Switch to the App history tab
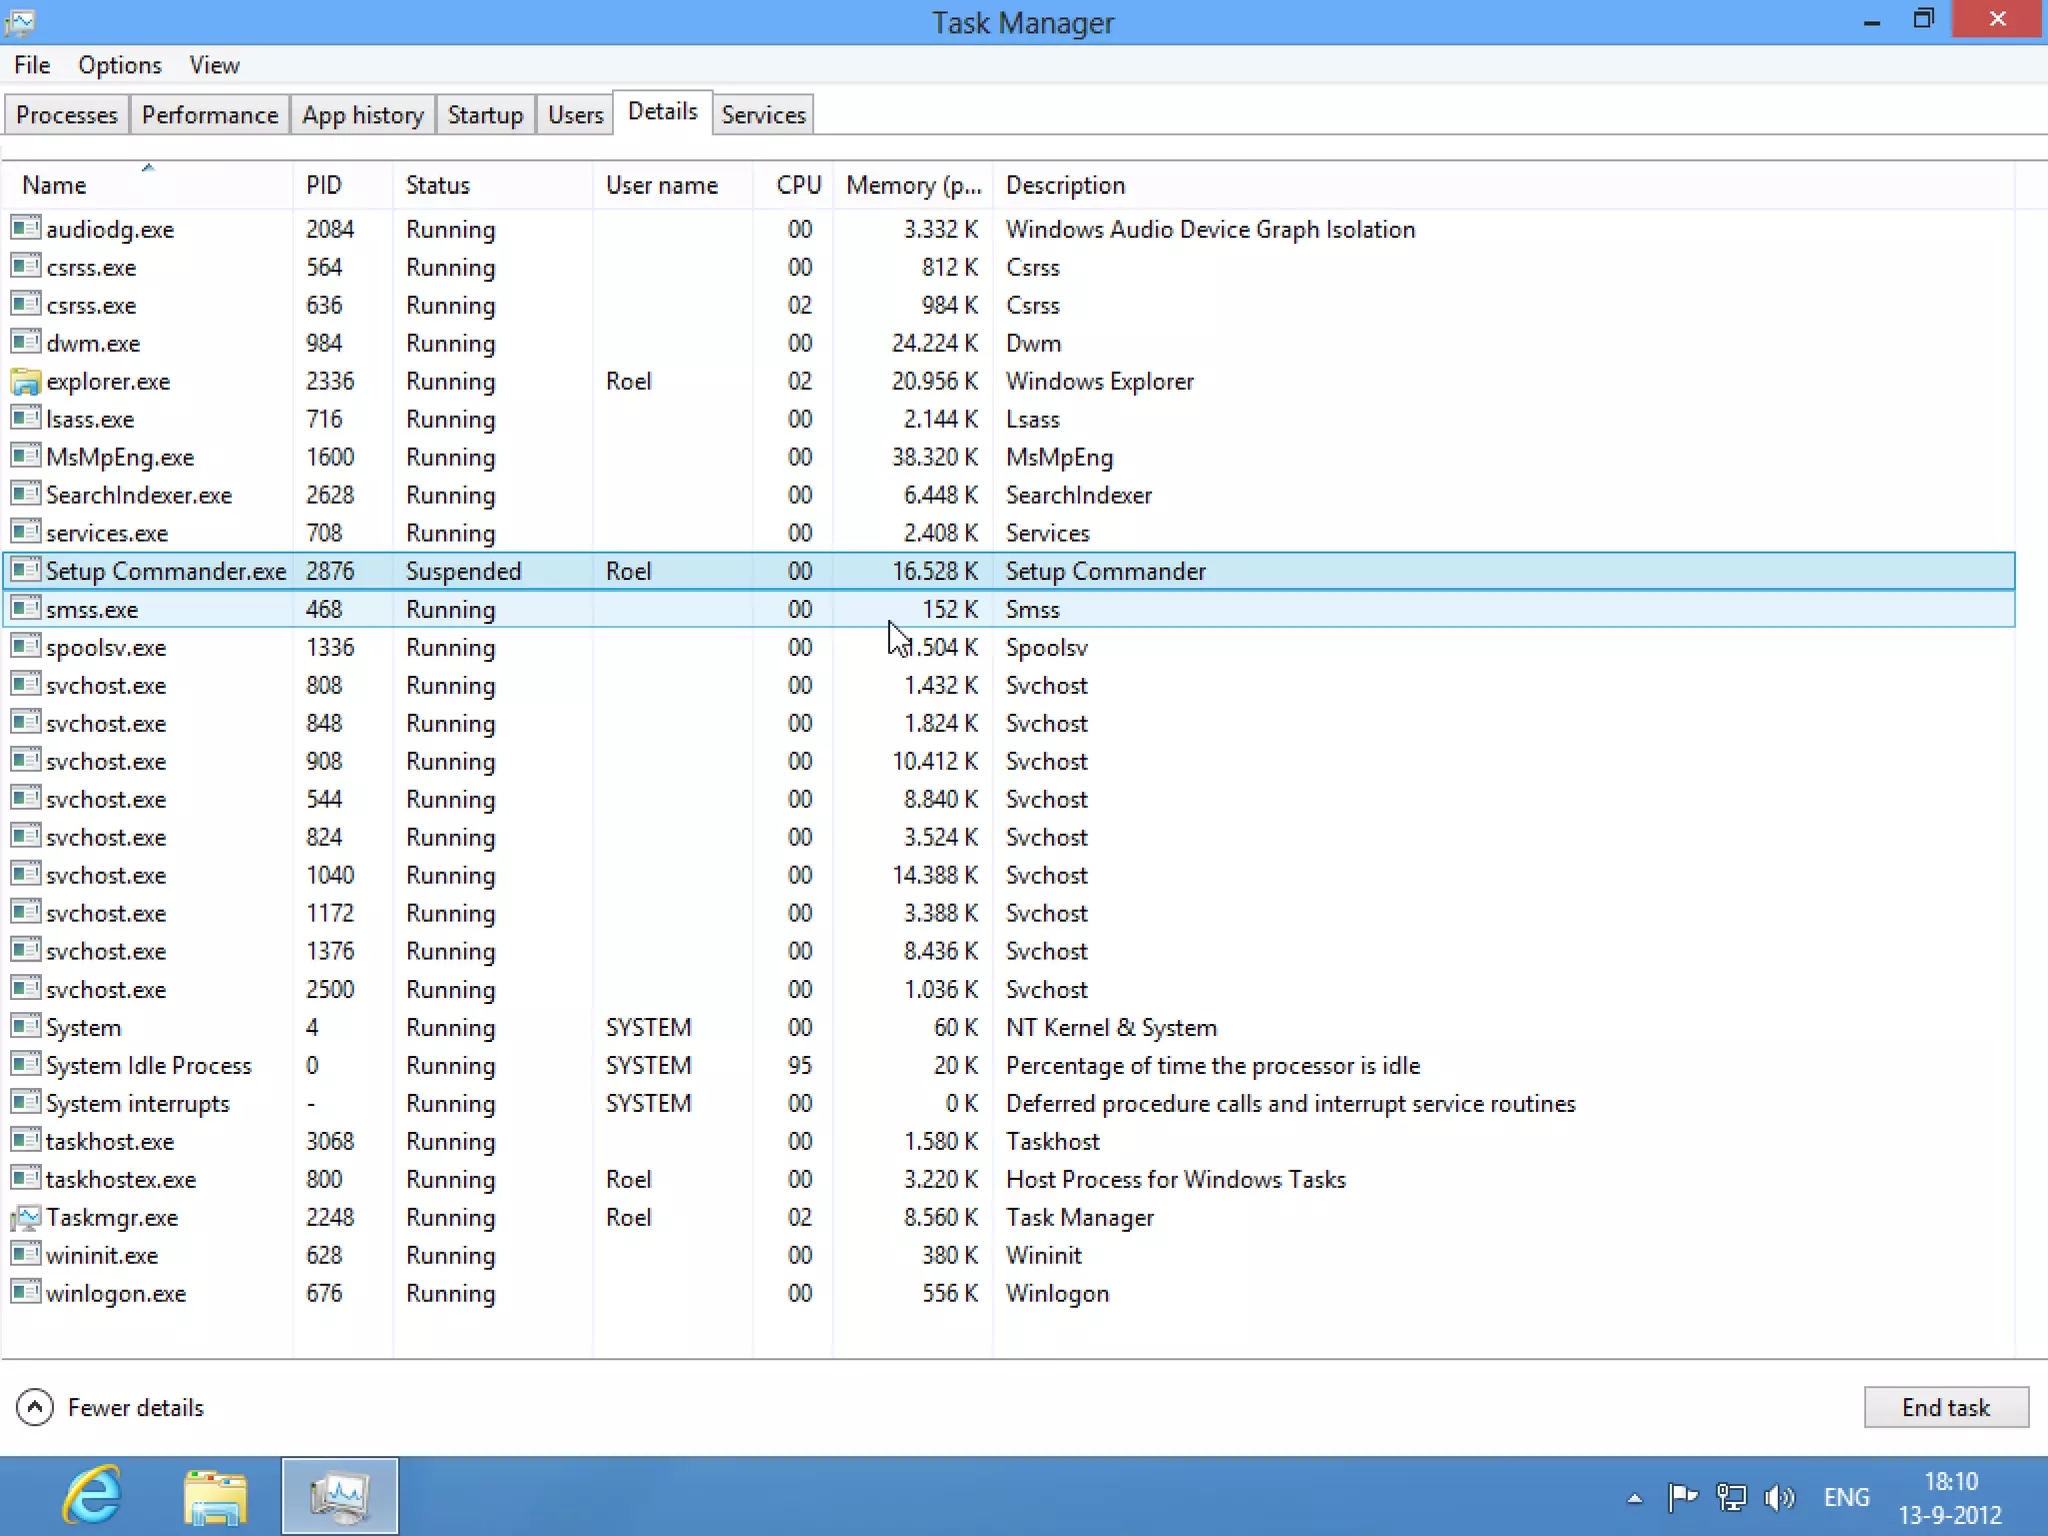This screenshot has height=1536, width=2048. [x=363, y=115]
